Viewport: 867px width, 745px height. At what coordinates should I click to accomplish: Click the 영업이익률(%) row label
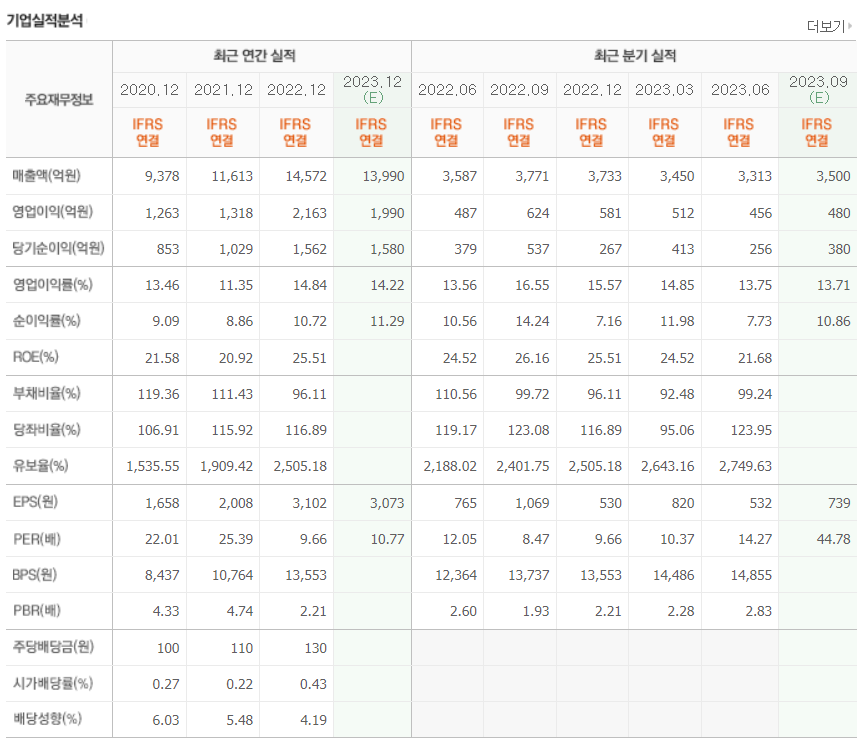coord(53,284)
